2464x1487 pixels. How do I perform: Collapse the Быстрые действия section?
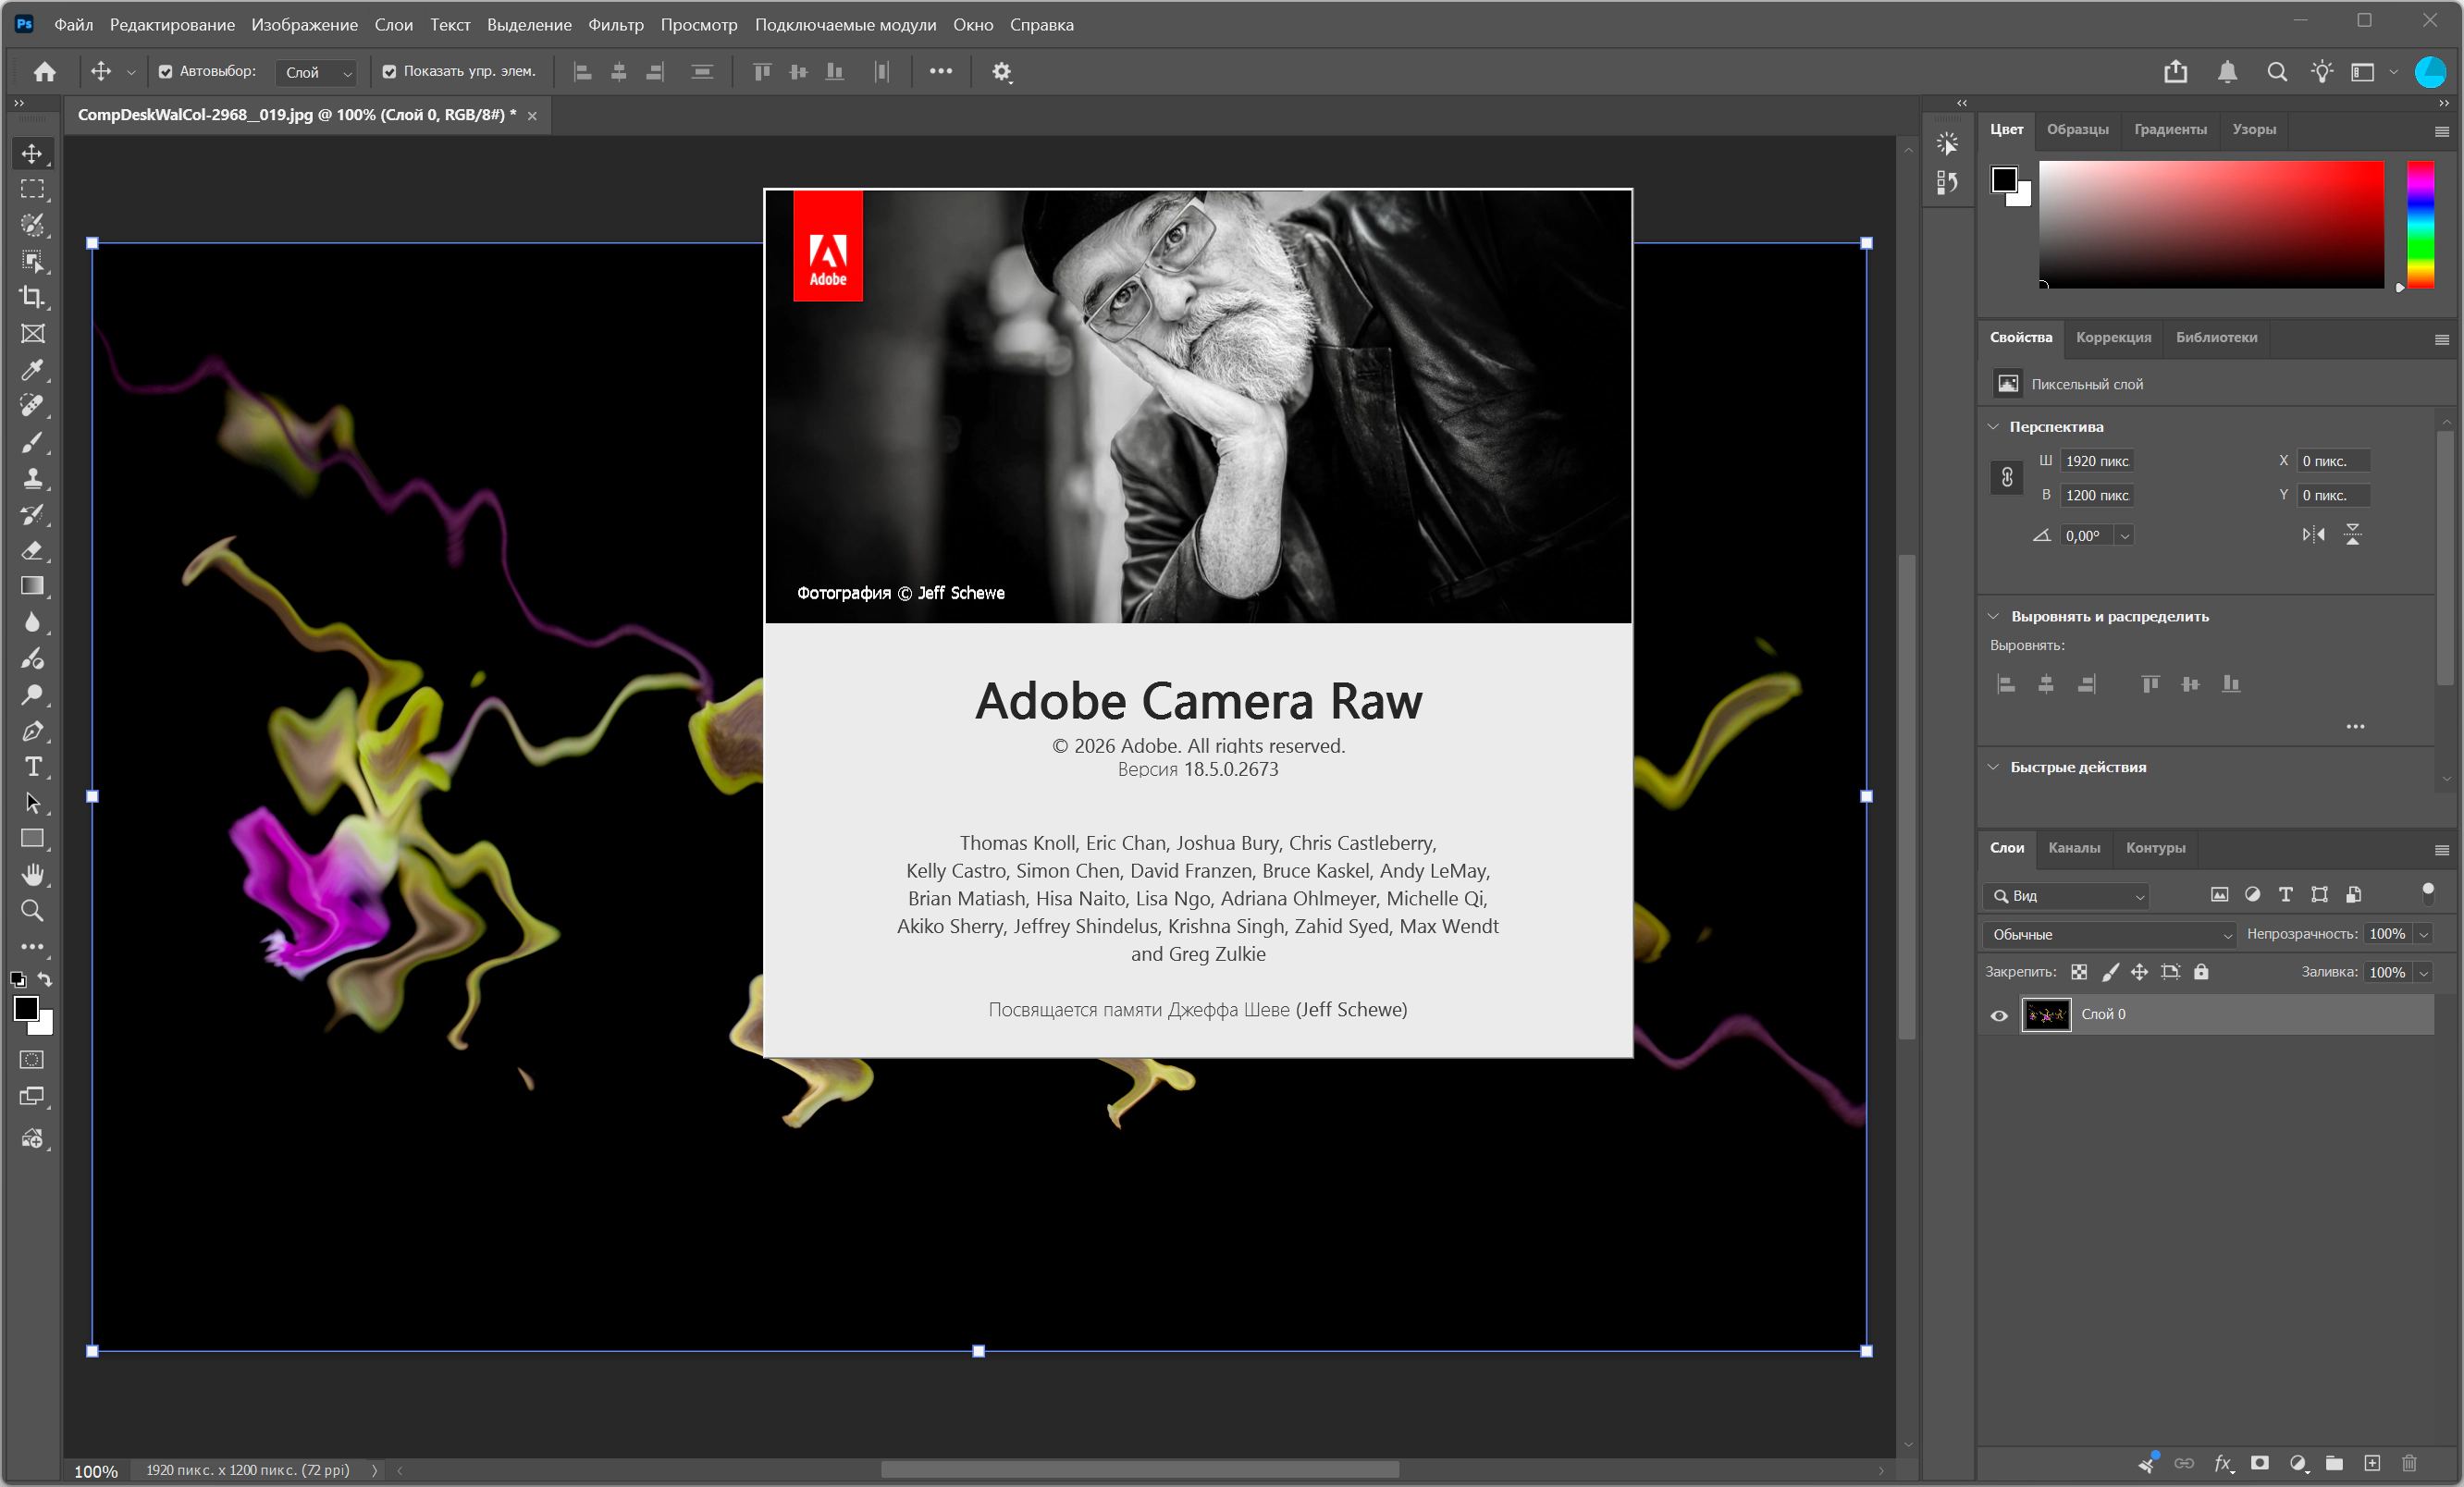pyautogui.click(x=1993, y=767)
